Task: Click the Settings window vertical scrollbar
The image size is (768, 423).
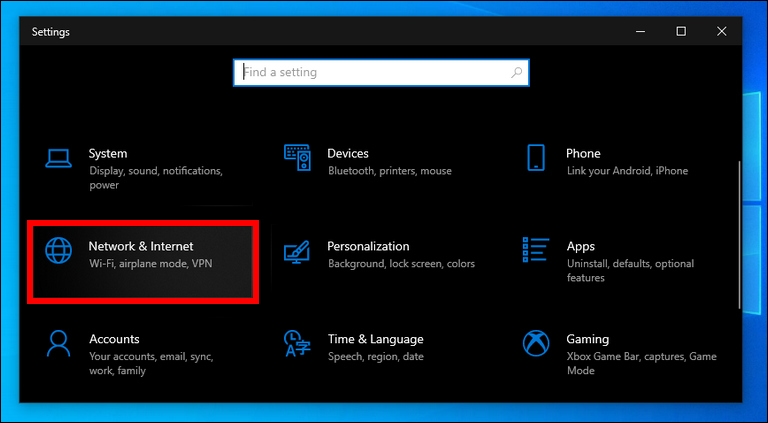Action: tap(739, 235)
